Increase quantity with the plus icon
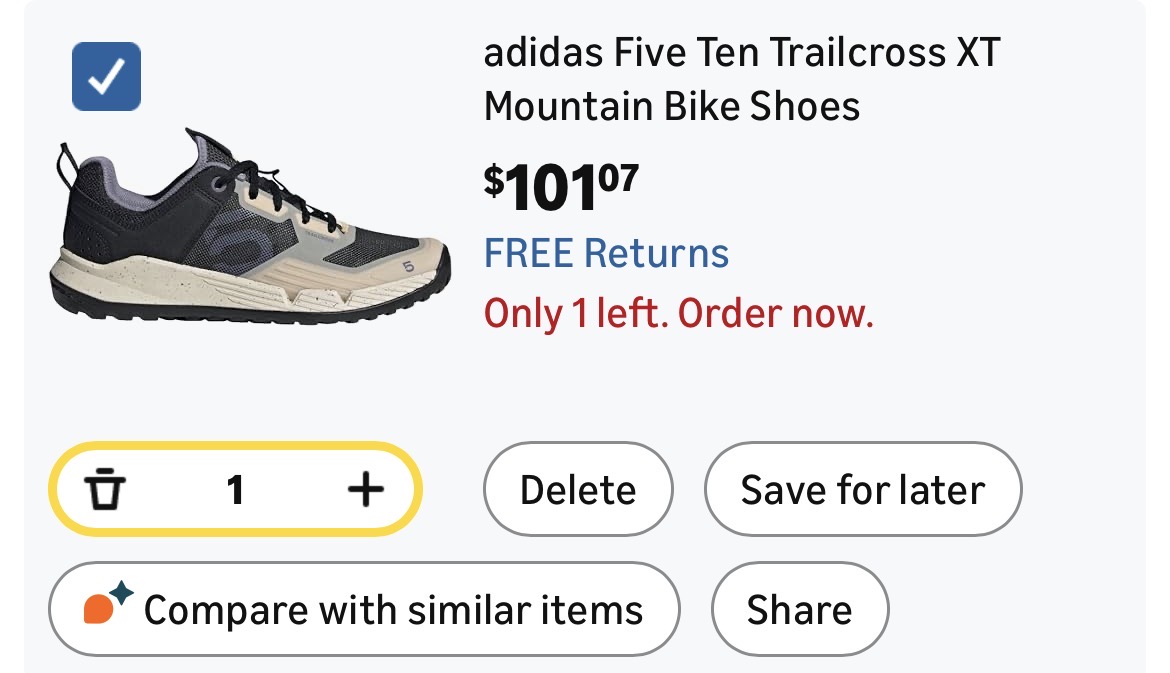 pos(365,490)
